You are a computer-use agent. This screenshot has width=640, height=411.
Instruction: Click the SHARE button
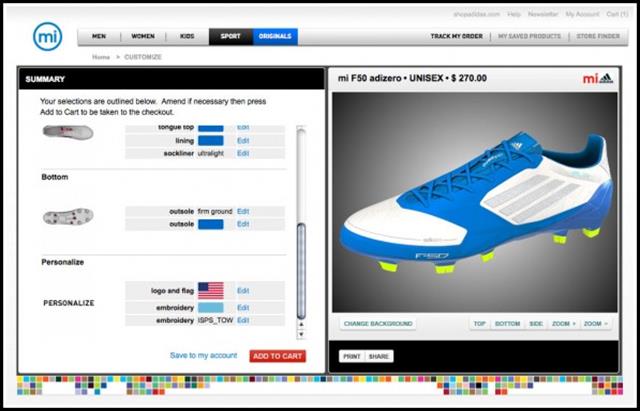[379, 356]
